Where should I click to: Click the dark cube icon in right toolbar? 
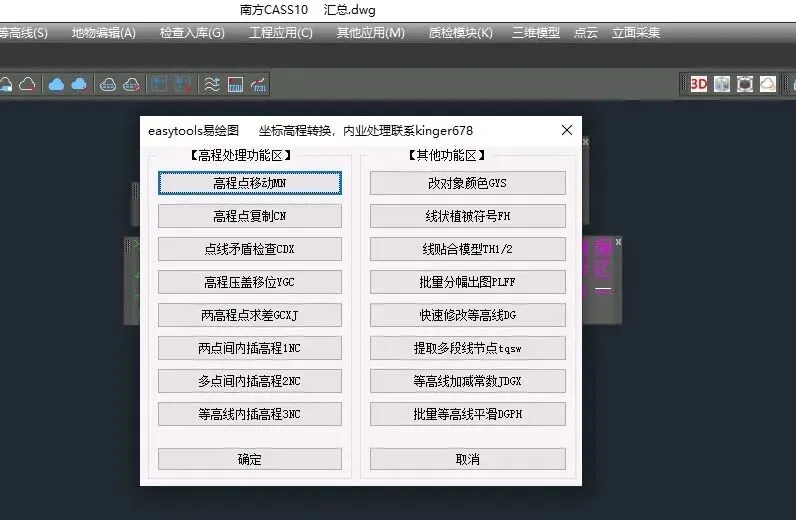pyautogui.click(x=745, y=84)
